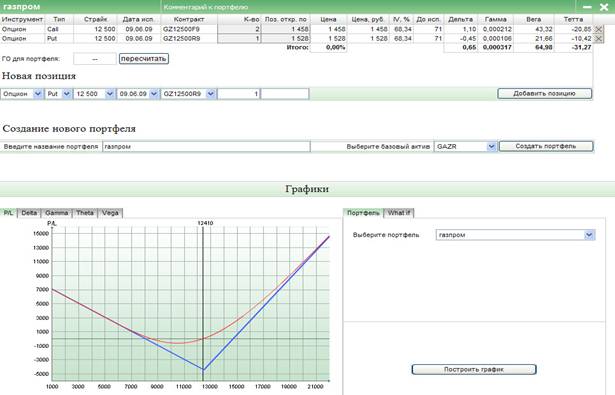Expand the expiration date 09.06.09 dropdown
The image size is (615, 395).
pos(154,94)
